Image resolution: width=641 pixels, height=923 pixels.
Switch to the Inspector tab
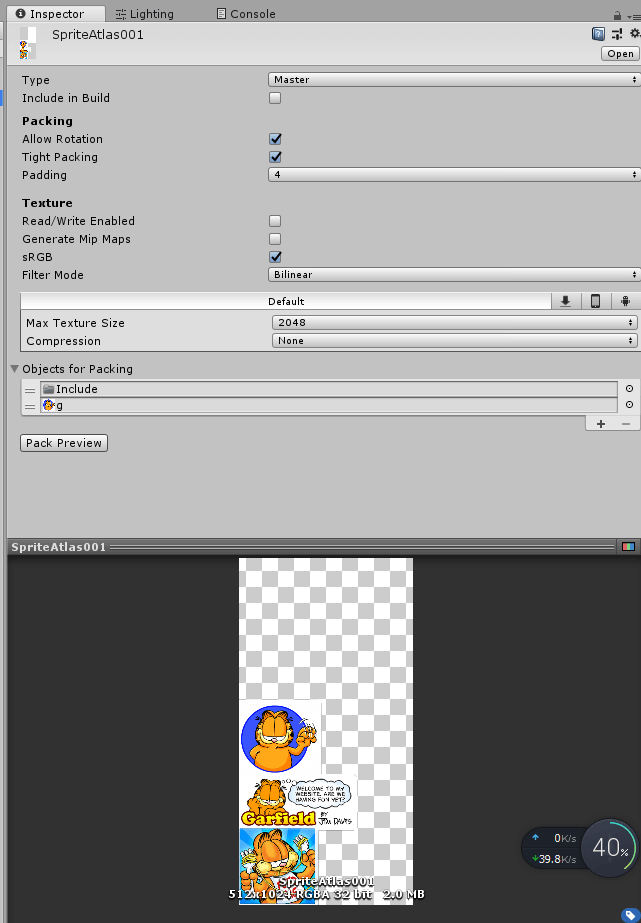56,14
